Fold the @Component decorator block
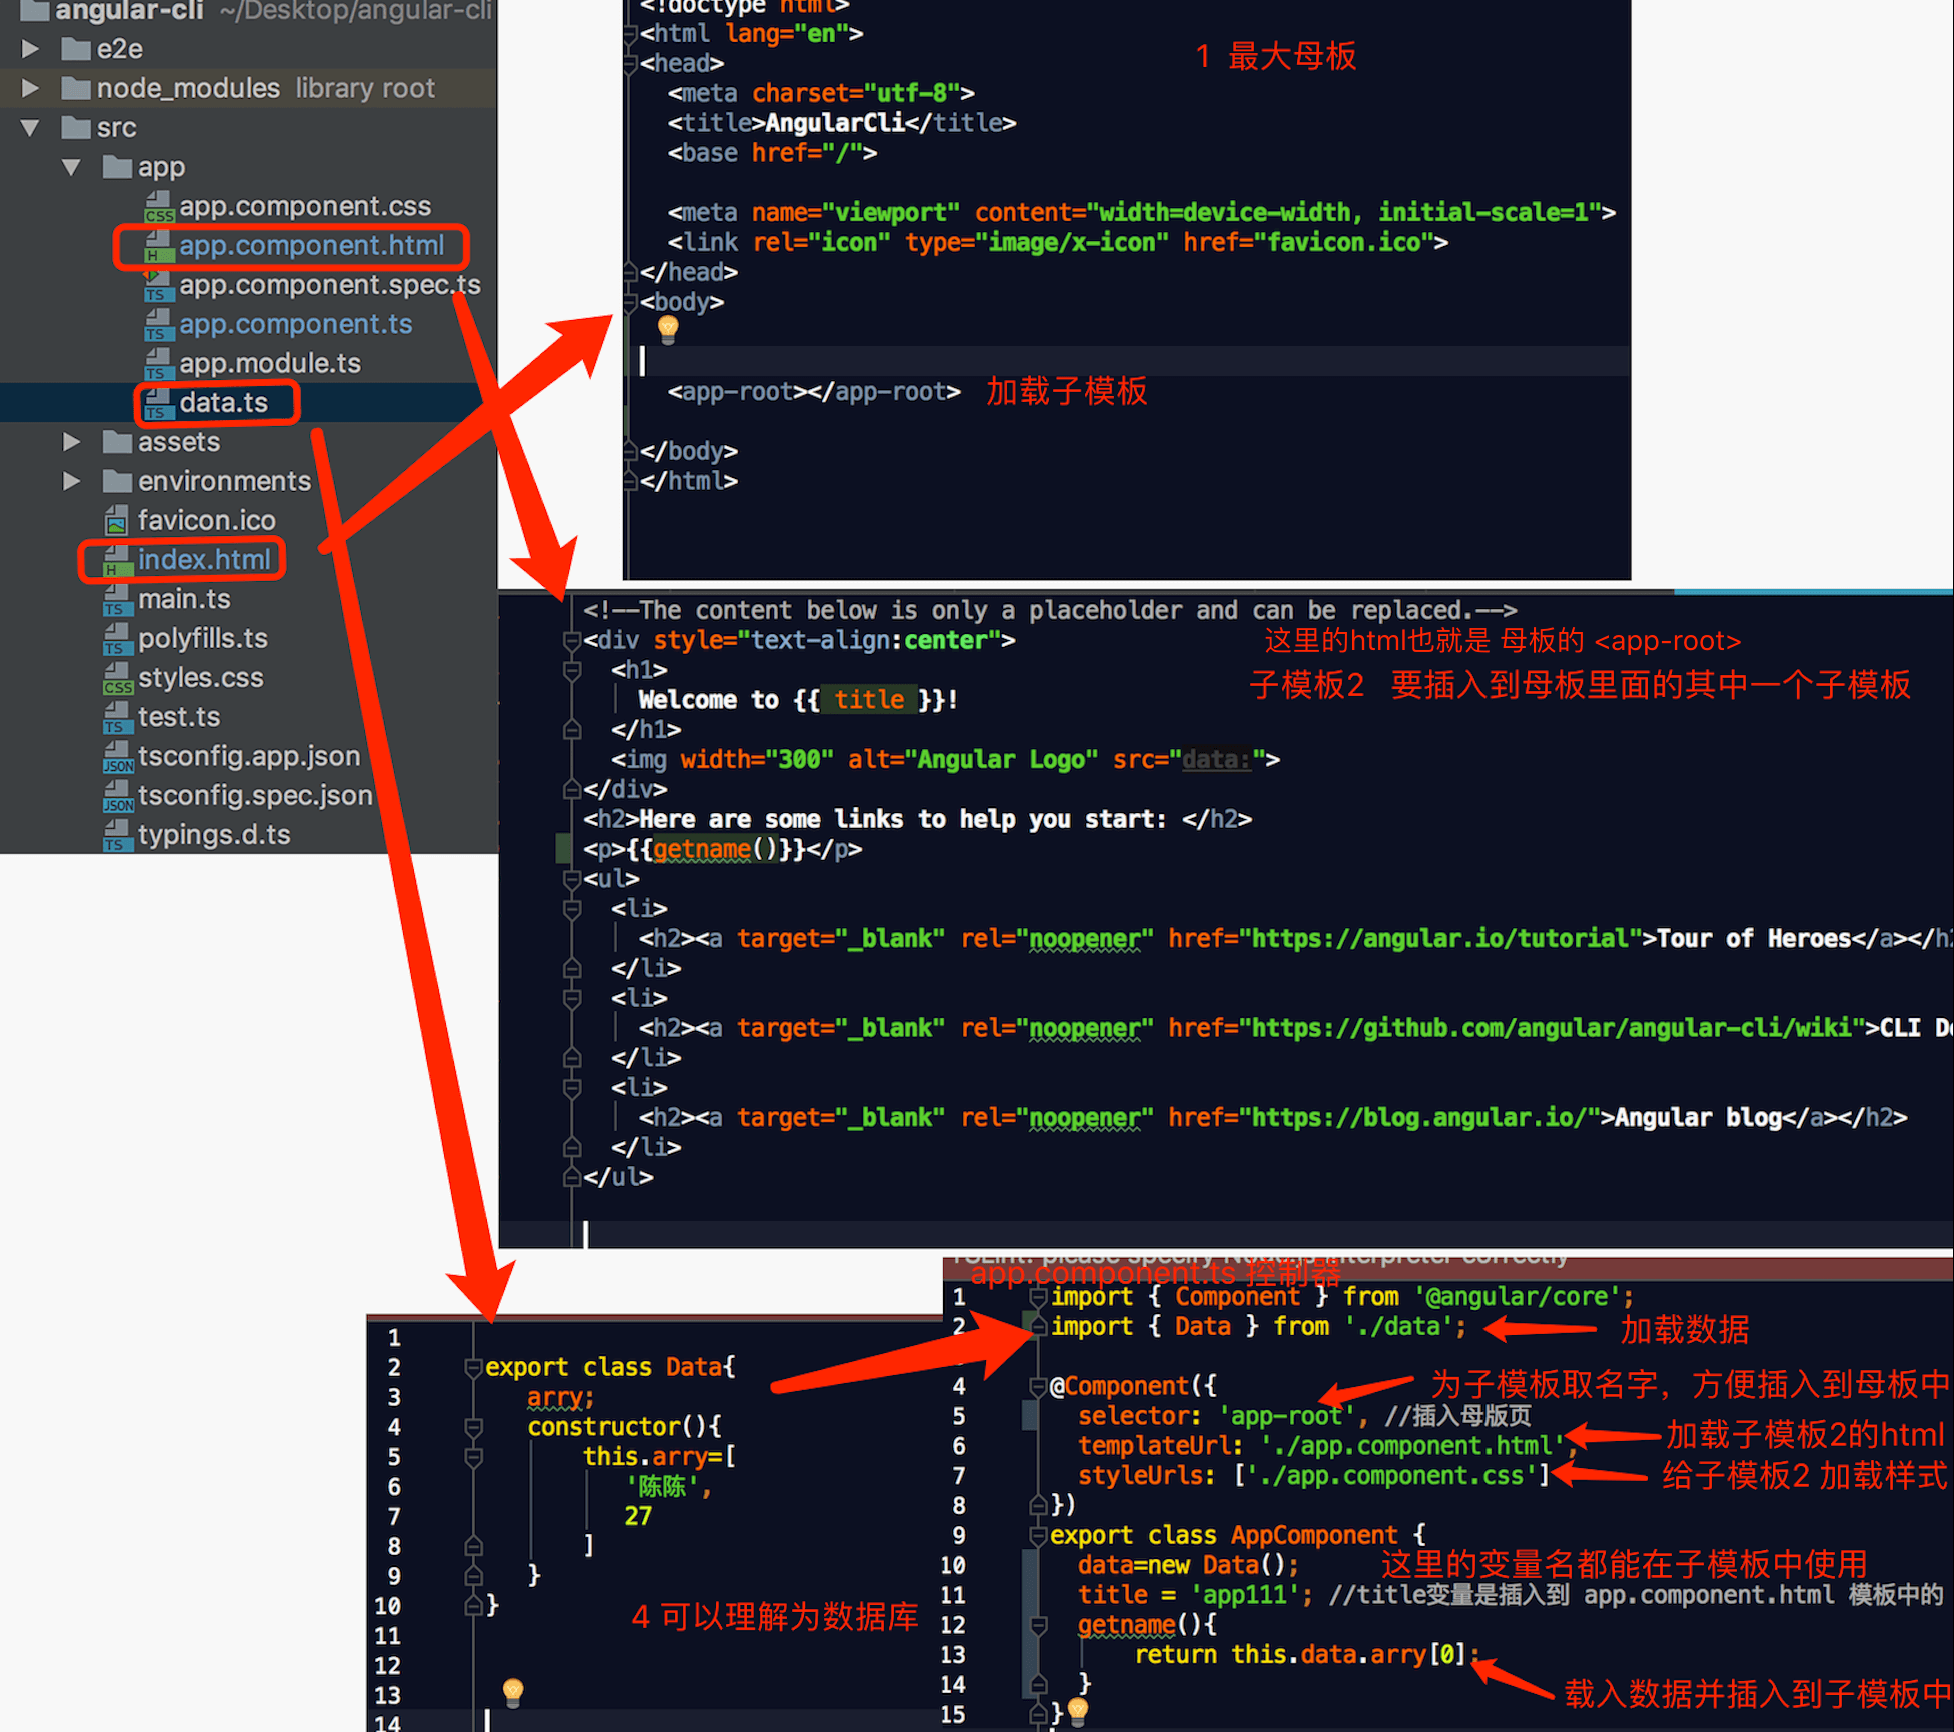The image size is (1954, 1732). tap(1038, 1387)
